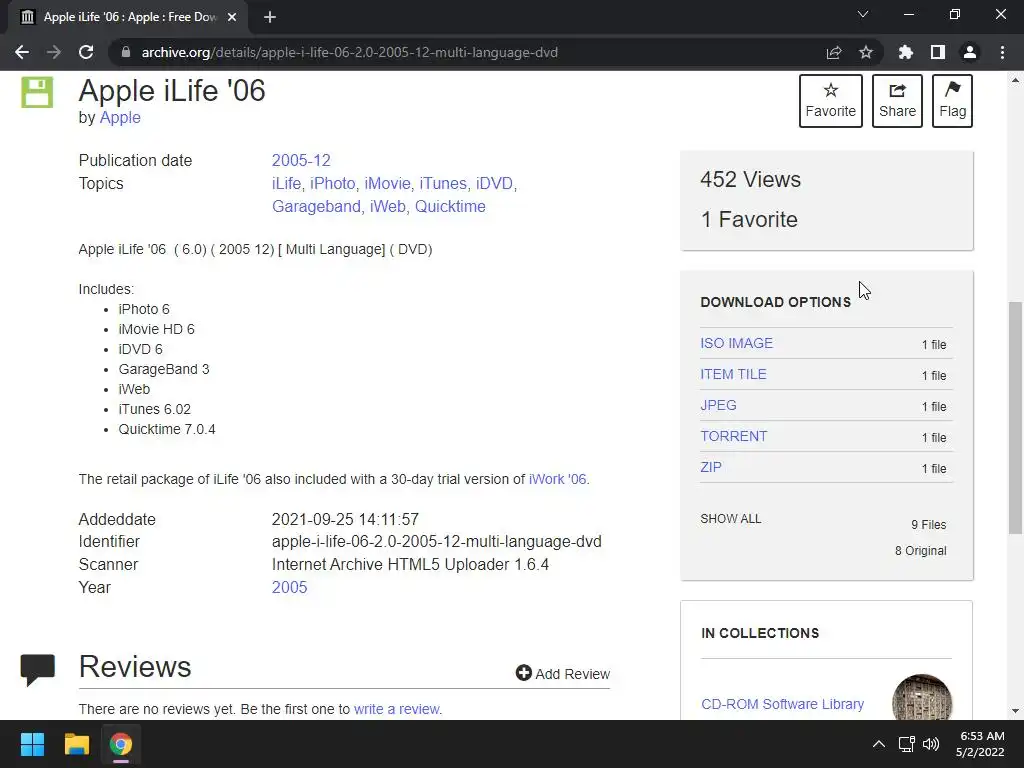Click SHOW ALL download files
This screenshot has width=1024, height=768.
(x=731, y=519)
